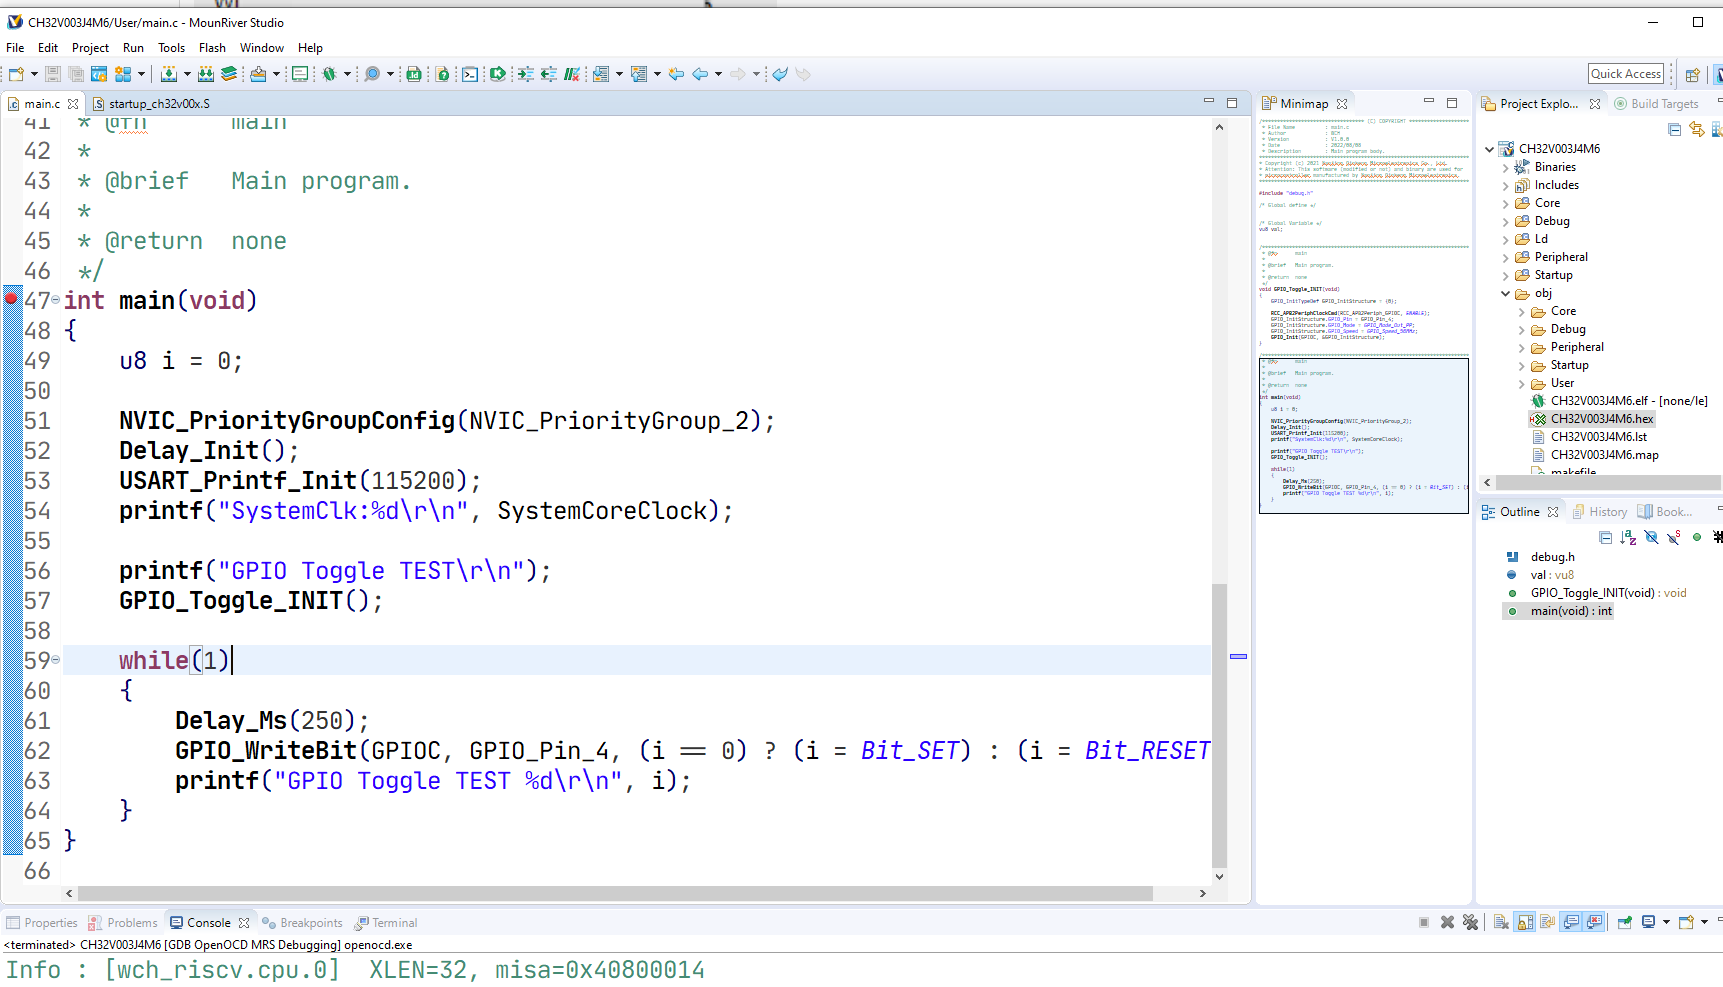Click the Sort icon in Outline toolbar

(x=1628, y=537)
